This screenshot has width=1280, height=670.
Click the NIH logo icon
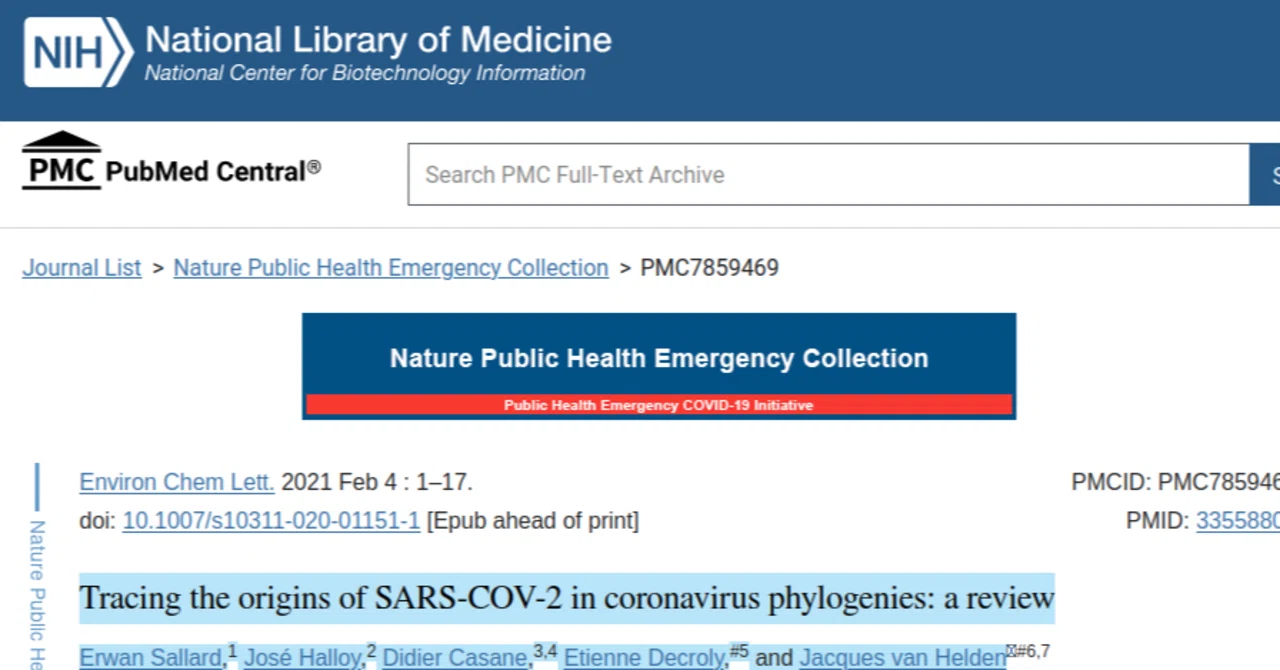point(78,52)
